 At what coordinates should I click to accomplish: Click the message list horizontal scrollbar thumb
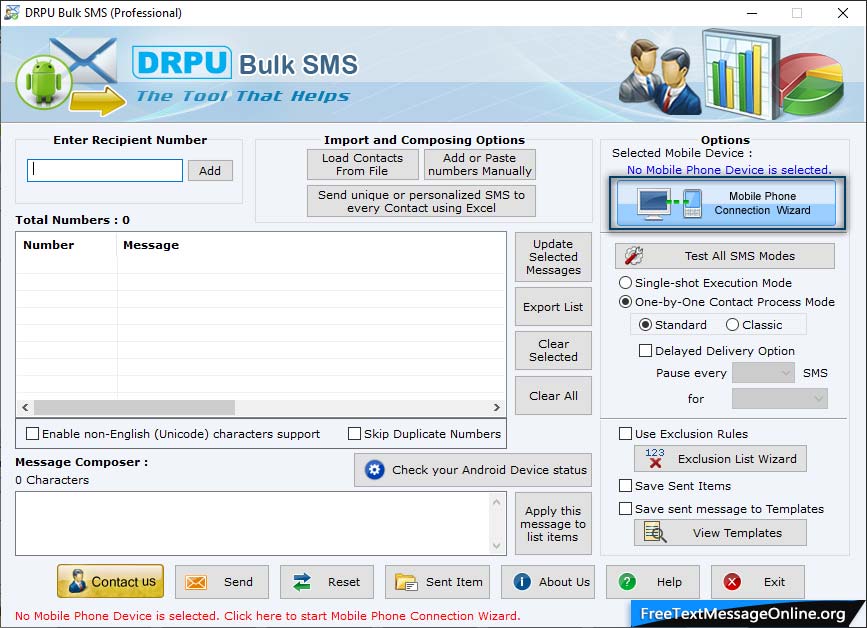point(134,407)
